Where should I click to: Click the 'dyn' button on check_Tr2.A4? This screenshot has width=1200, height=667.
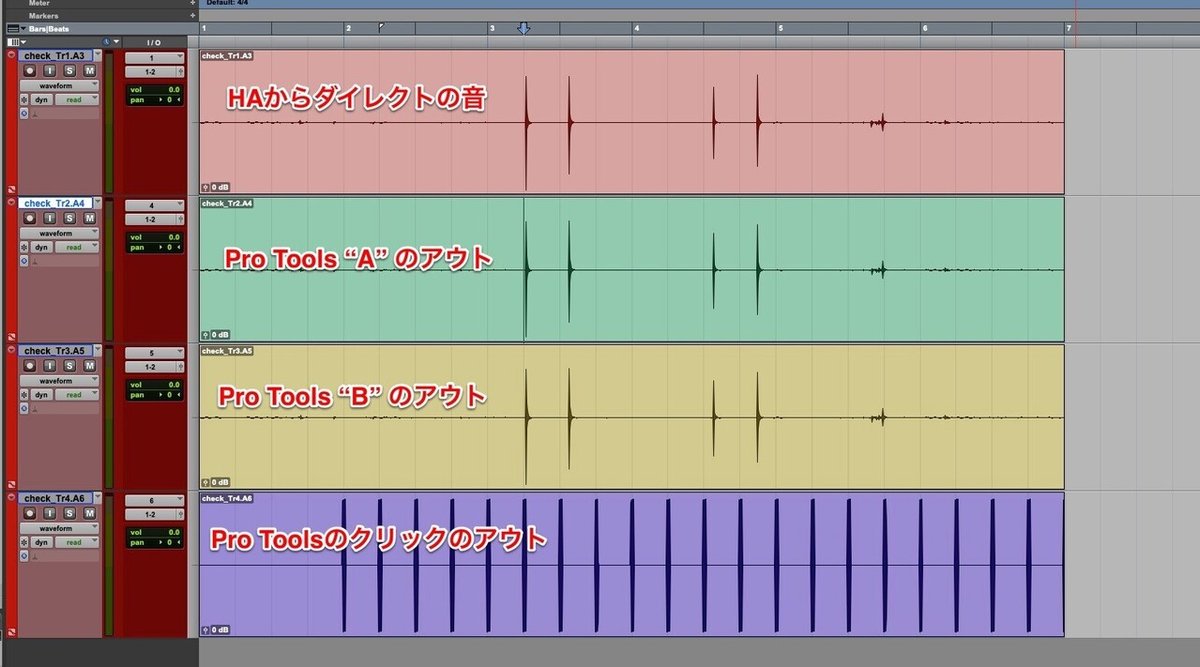tap(41, 247)
